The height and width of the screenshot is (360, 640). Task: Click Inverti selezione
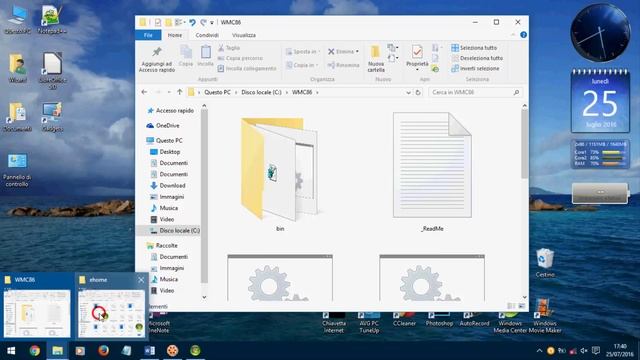[476, 69]
